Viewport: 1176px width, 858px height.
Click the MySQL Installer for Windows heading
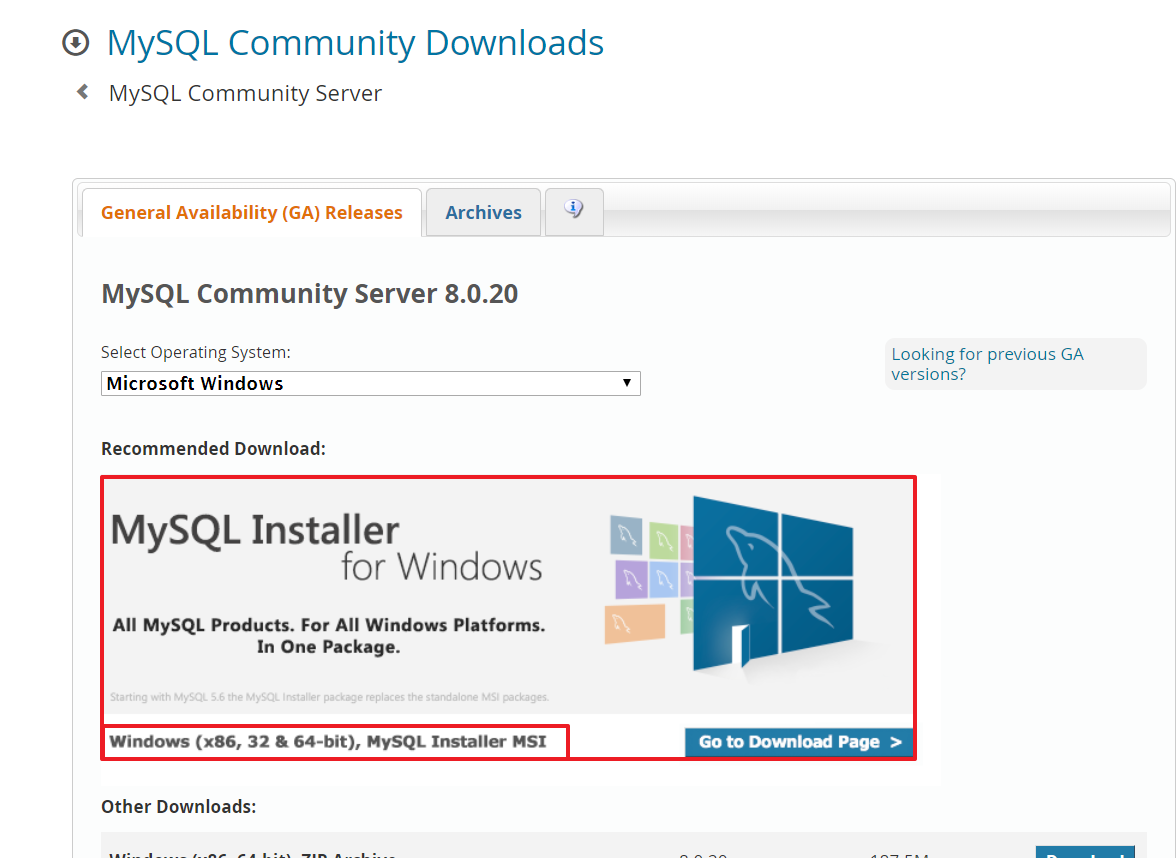[x=326, y=546]
